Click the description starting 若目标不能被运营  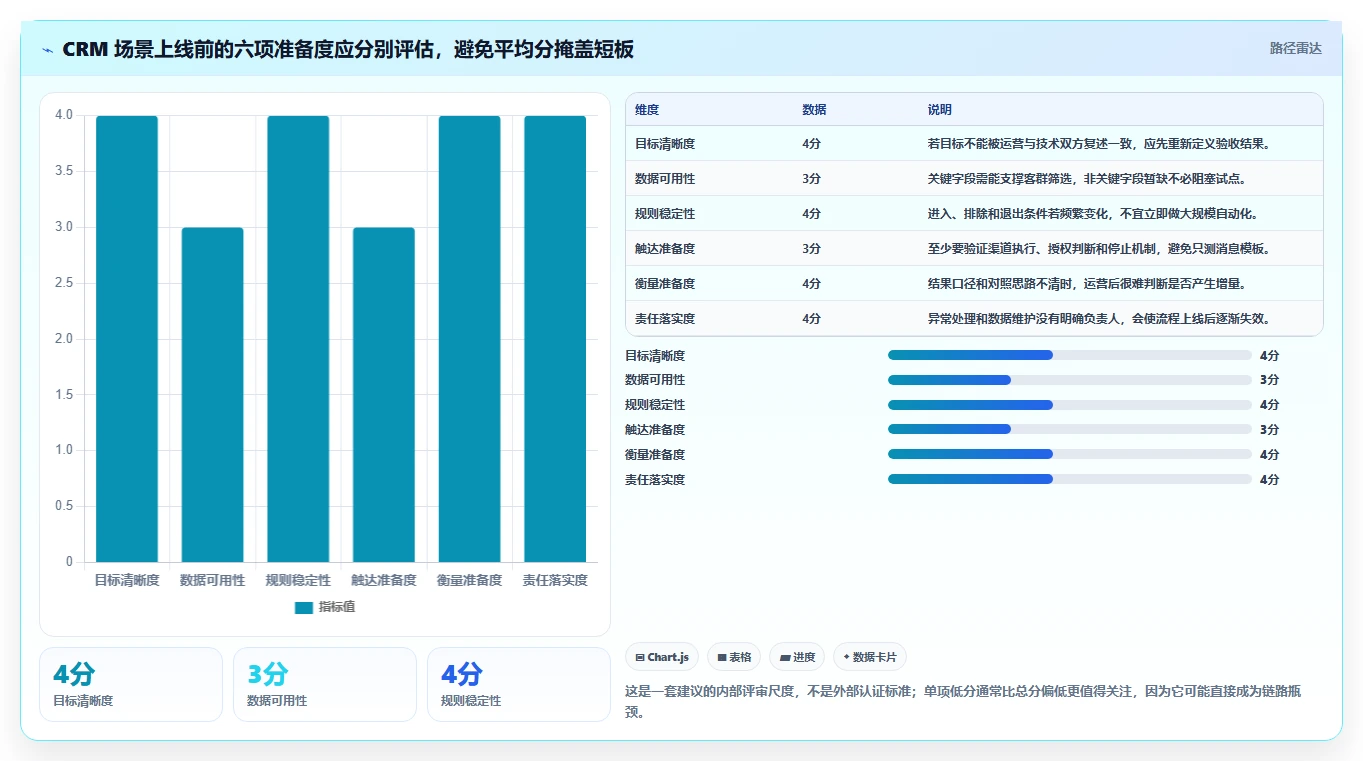(1099, 144)
